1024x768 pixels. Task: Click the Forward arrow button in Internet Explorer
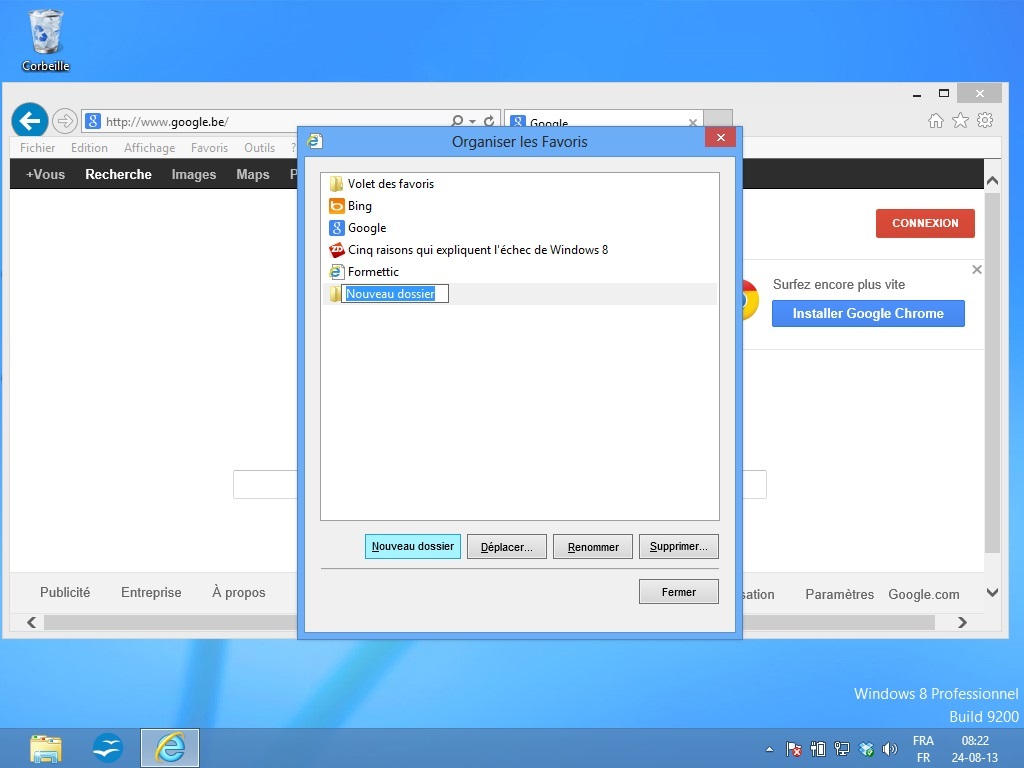[65, 121]
